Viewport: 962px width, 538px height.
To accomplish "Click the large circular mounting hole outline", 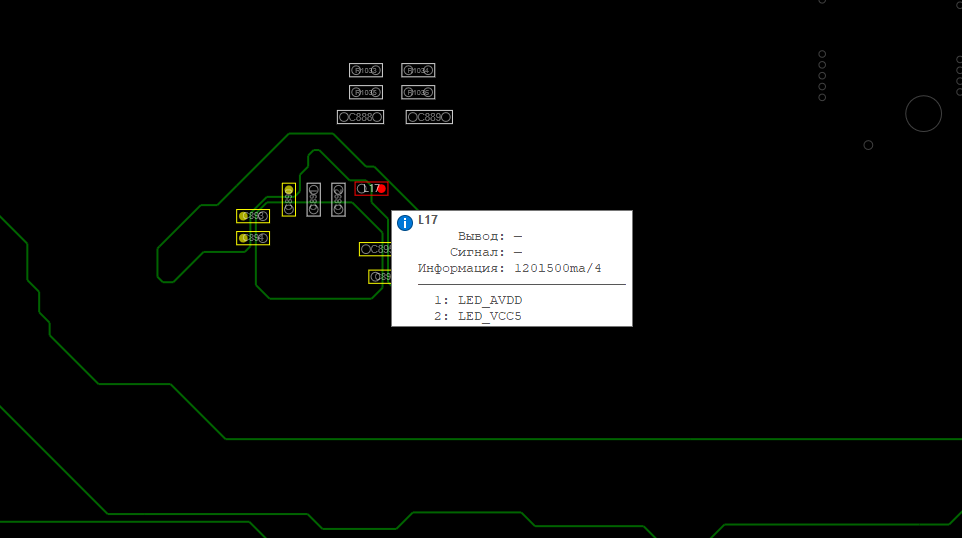I will (x=923, y=113).
